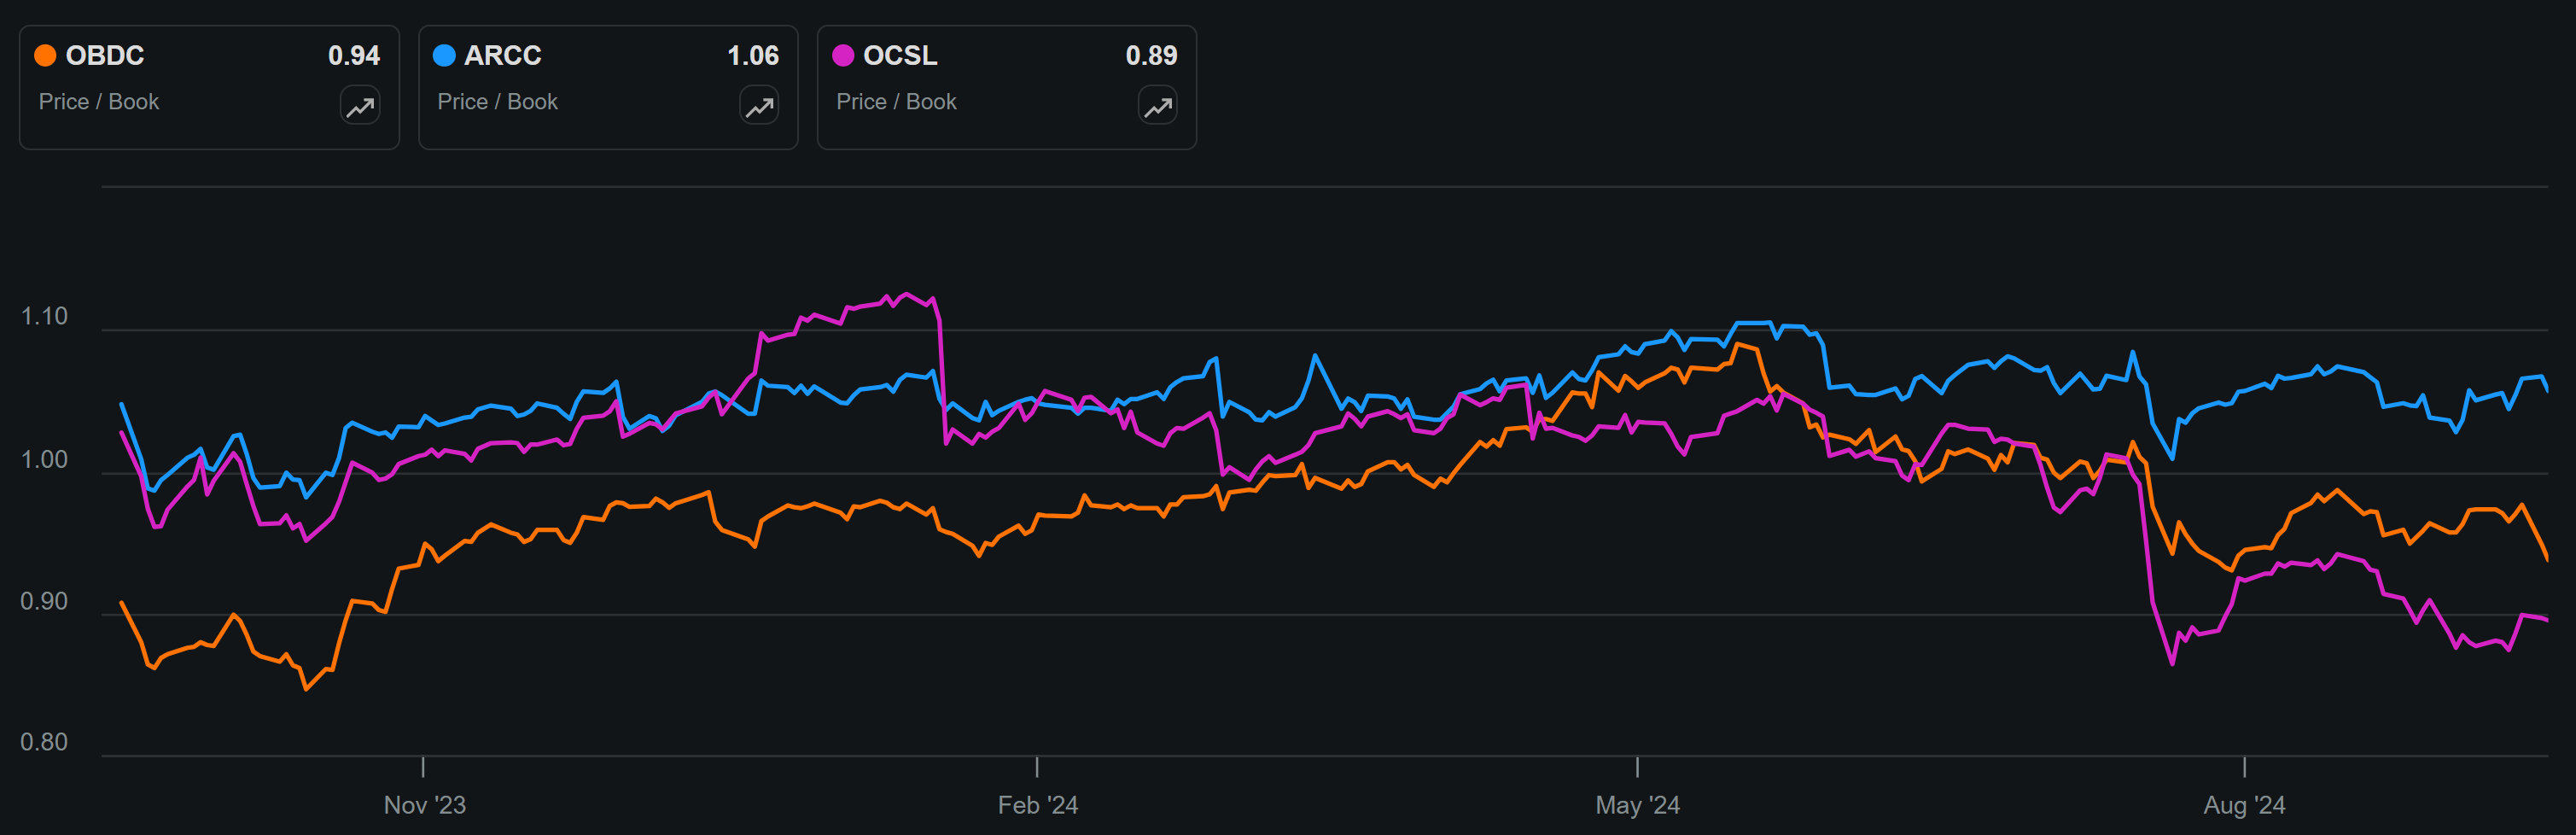Viewport: 2576px width, 835px height.
Task: Click the trend chart icon in ARCC card
Action: click(758, 105)
